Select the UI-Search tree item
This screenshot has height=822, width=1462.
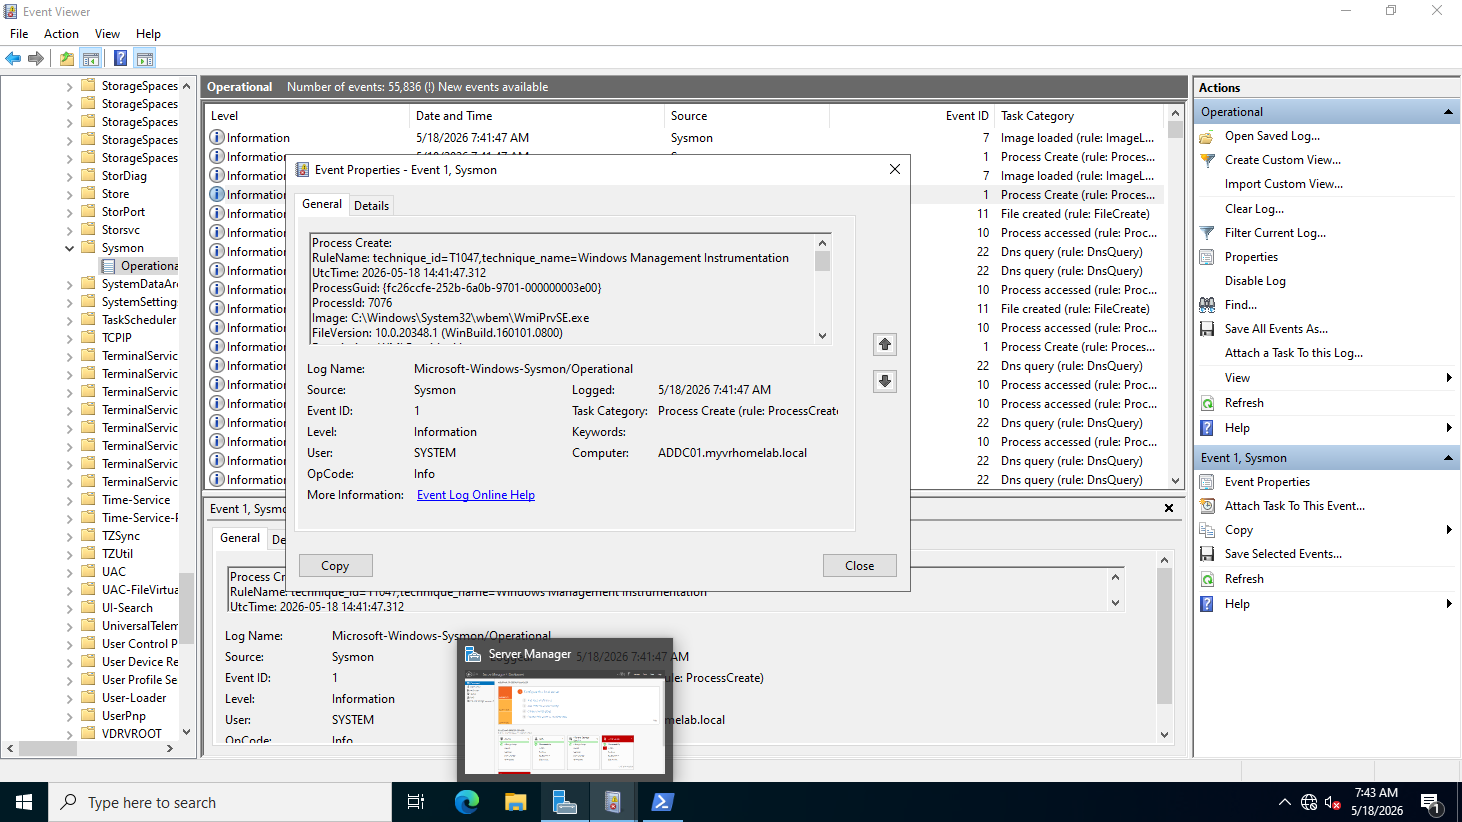pyautogui.click(x=127, y=608)
